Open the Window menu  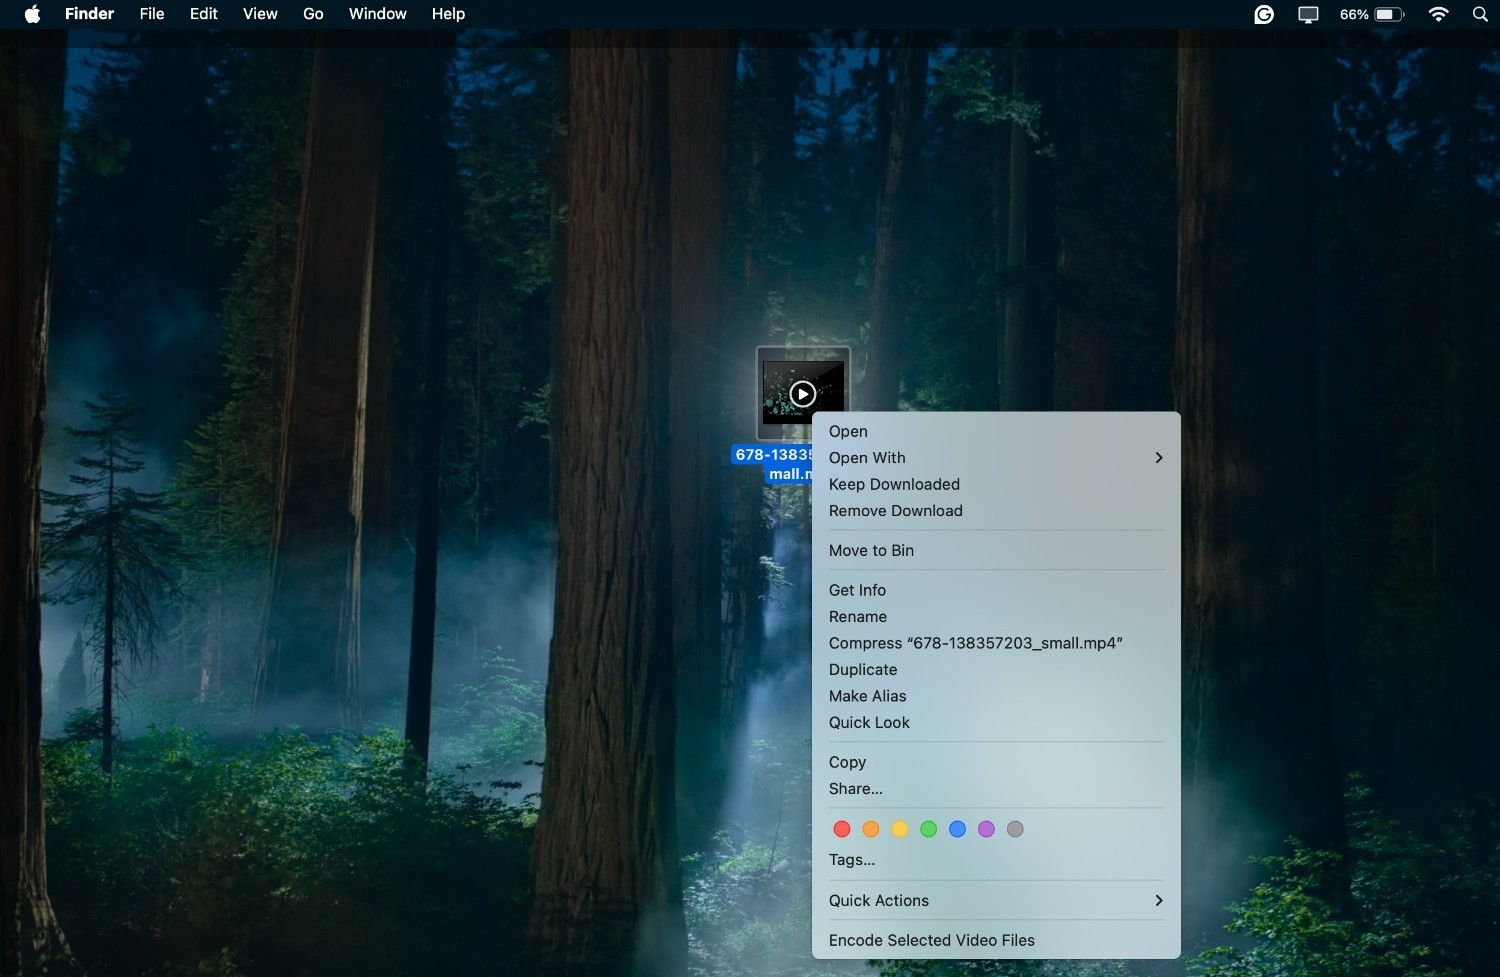pyautogui.click(x=378, y=14)
